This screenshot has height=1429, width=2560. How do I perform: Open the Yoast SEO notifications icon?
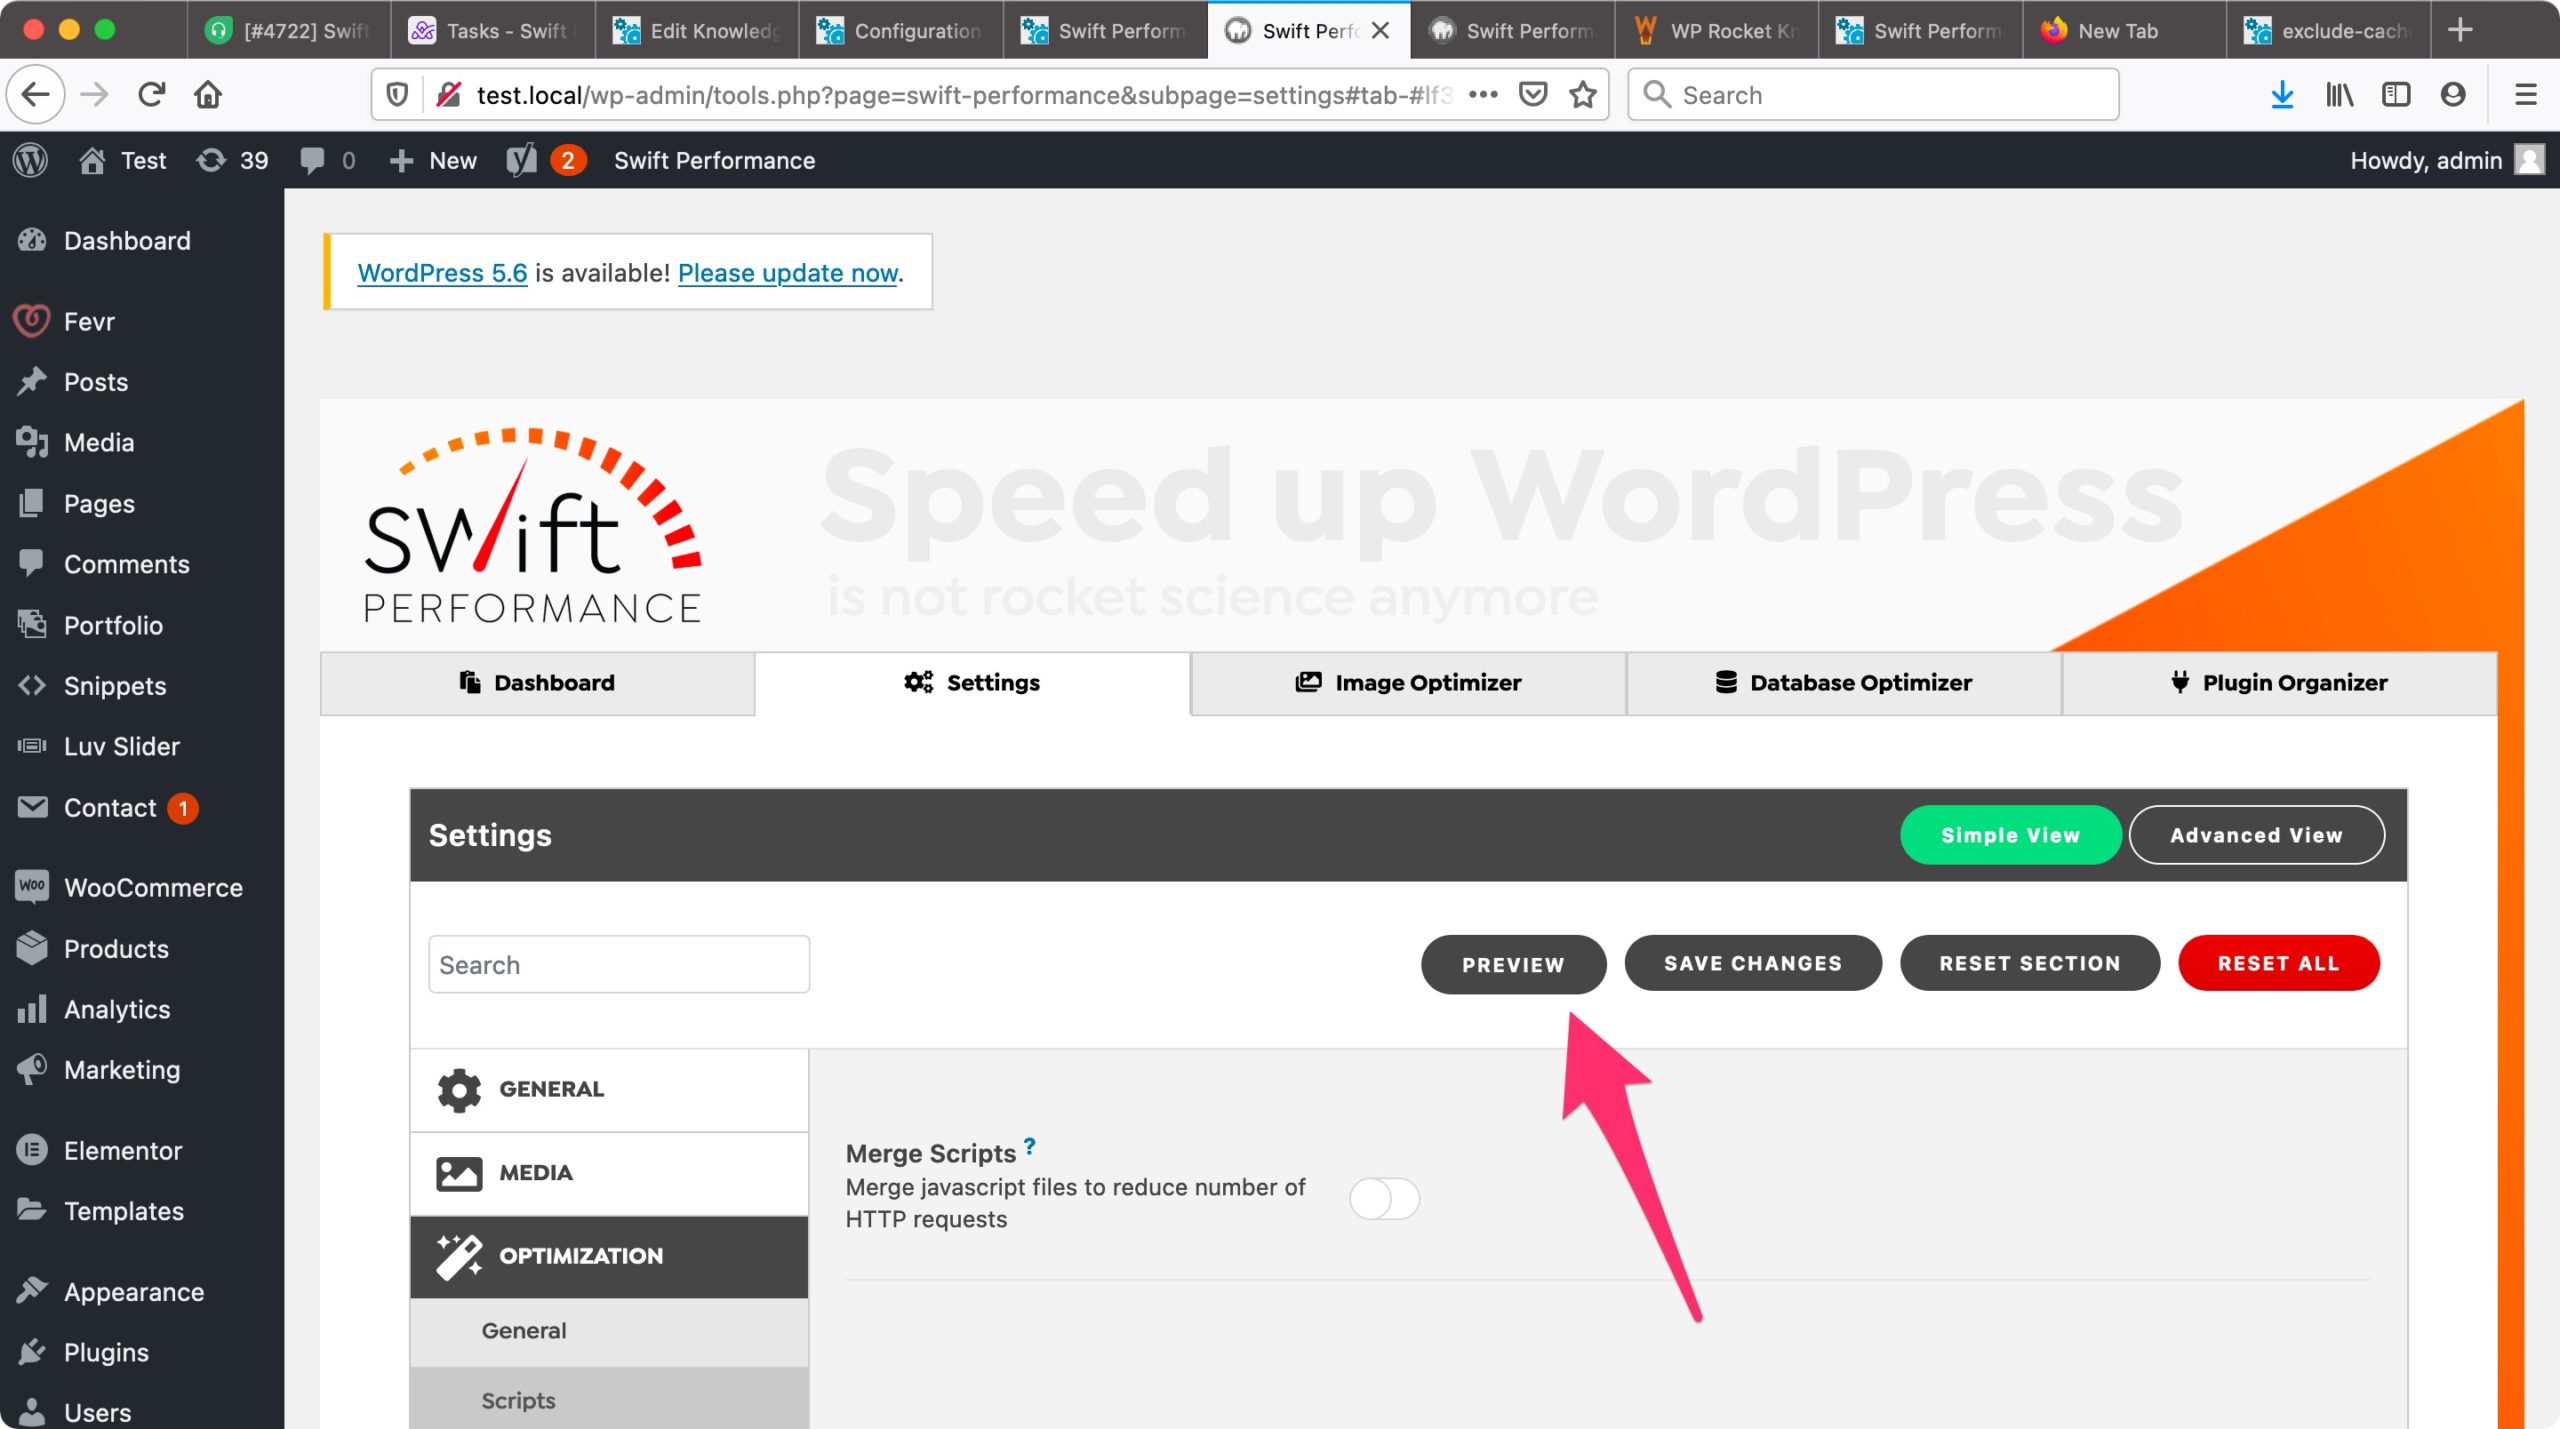[x=546, y=160]
